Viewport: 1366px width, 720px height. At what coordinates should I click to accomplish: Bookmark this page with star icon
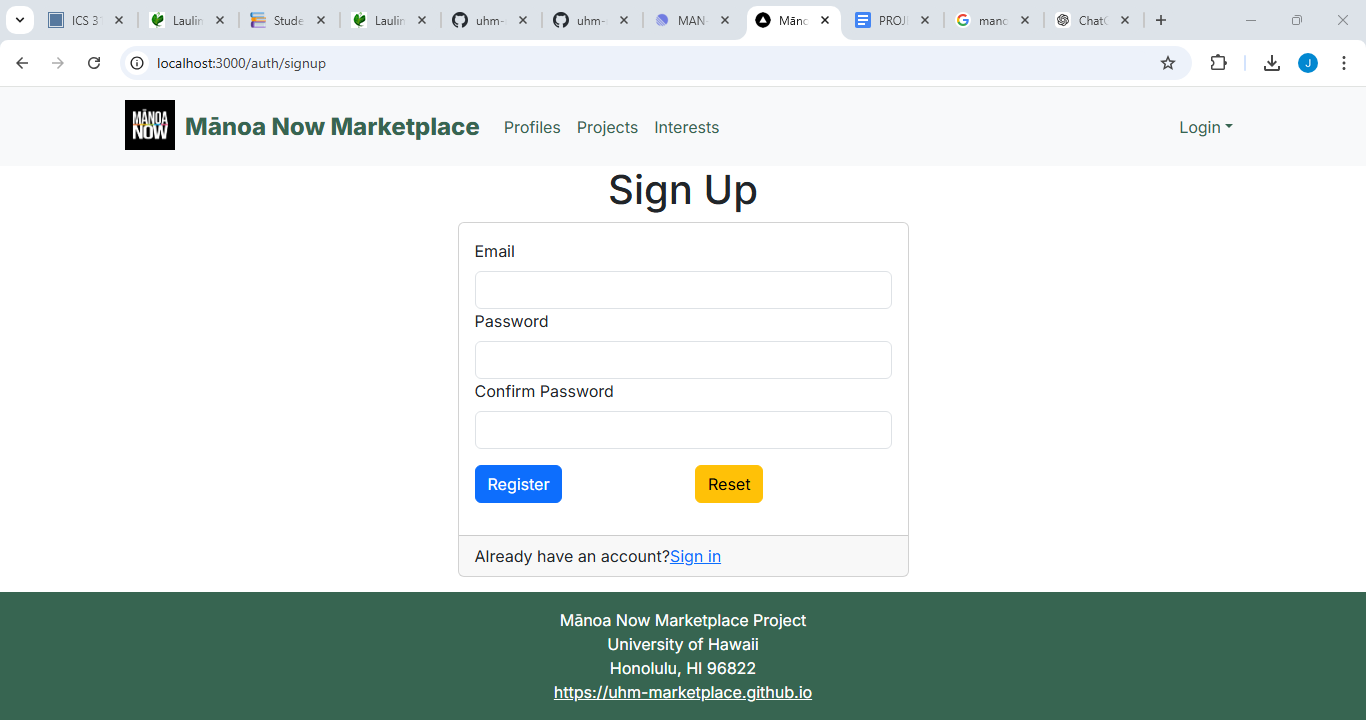tap(1168, 63)
